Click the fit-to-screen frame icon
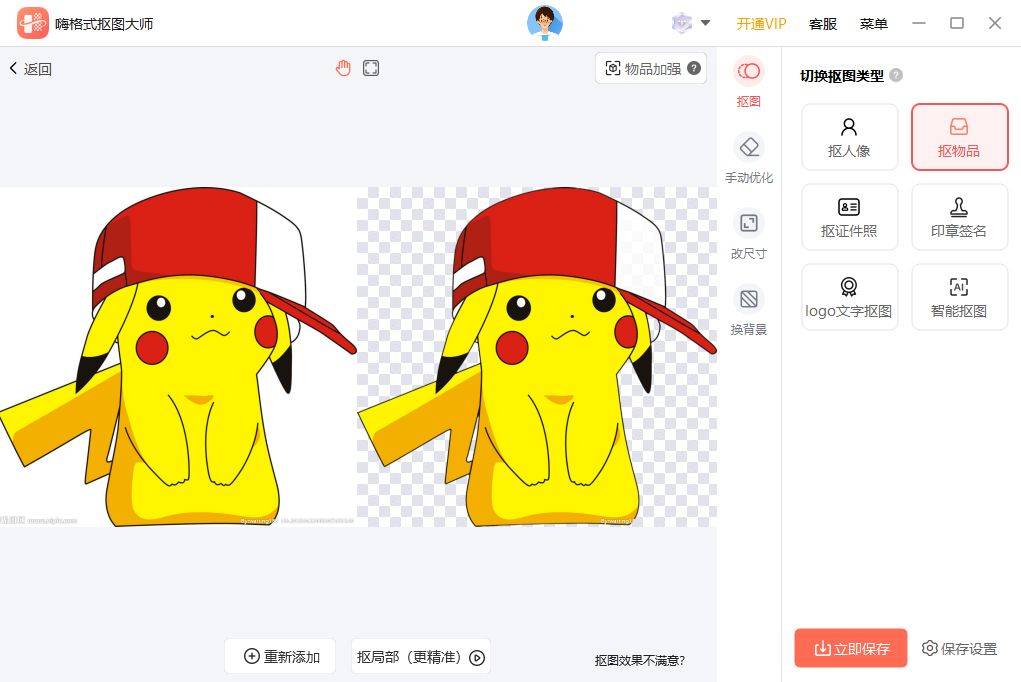The width and height of the screenshot is (1021, 682). (x=371, y=68)
